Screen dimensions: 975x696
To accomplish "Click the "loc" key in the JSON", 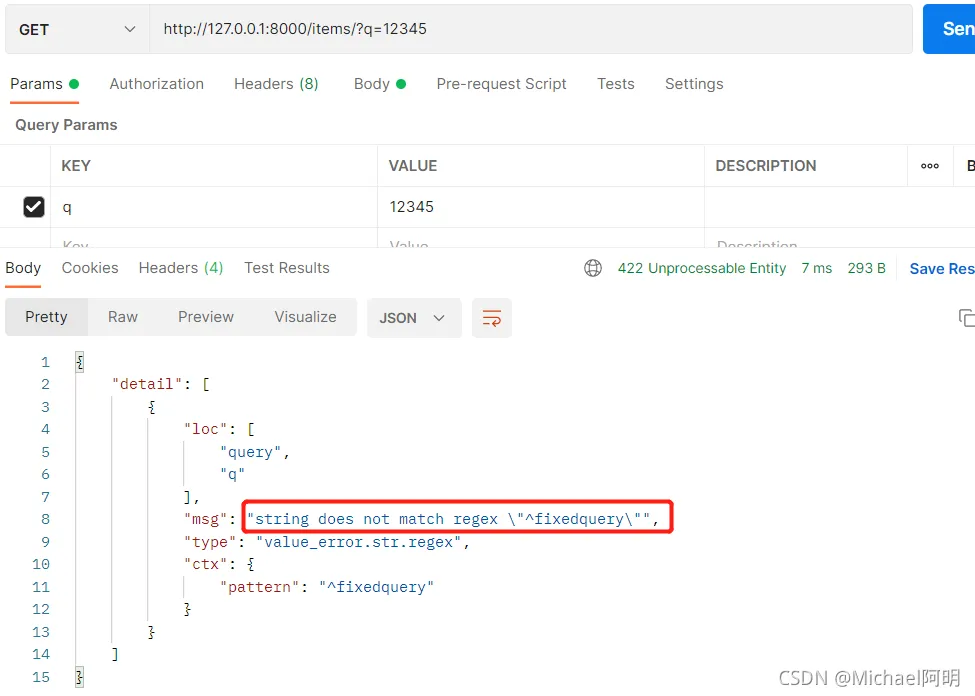I will (205, 429).
